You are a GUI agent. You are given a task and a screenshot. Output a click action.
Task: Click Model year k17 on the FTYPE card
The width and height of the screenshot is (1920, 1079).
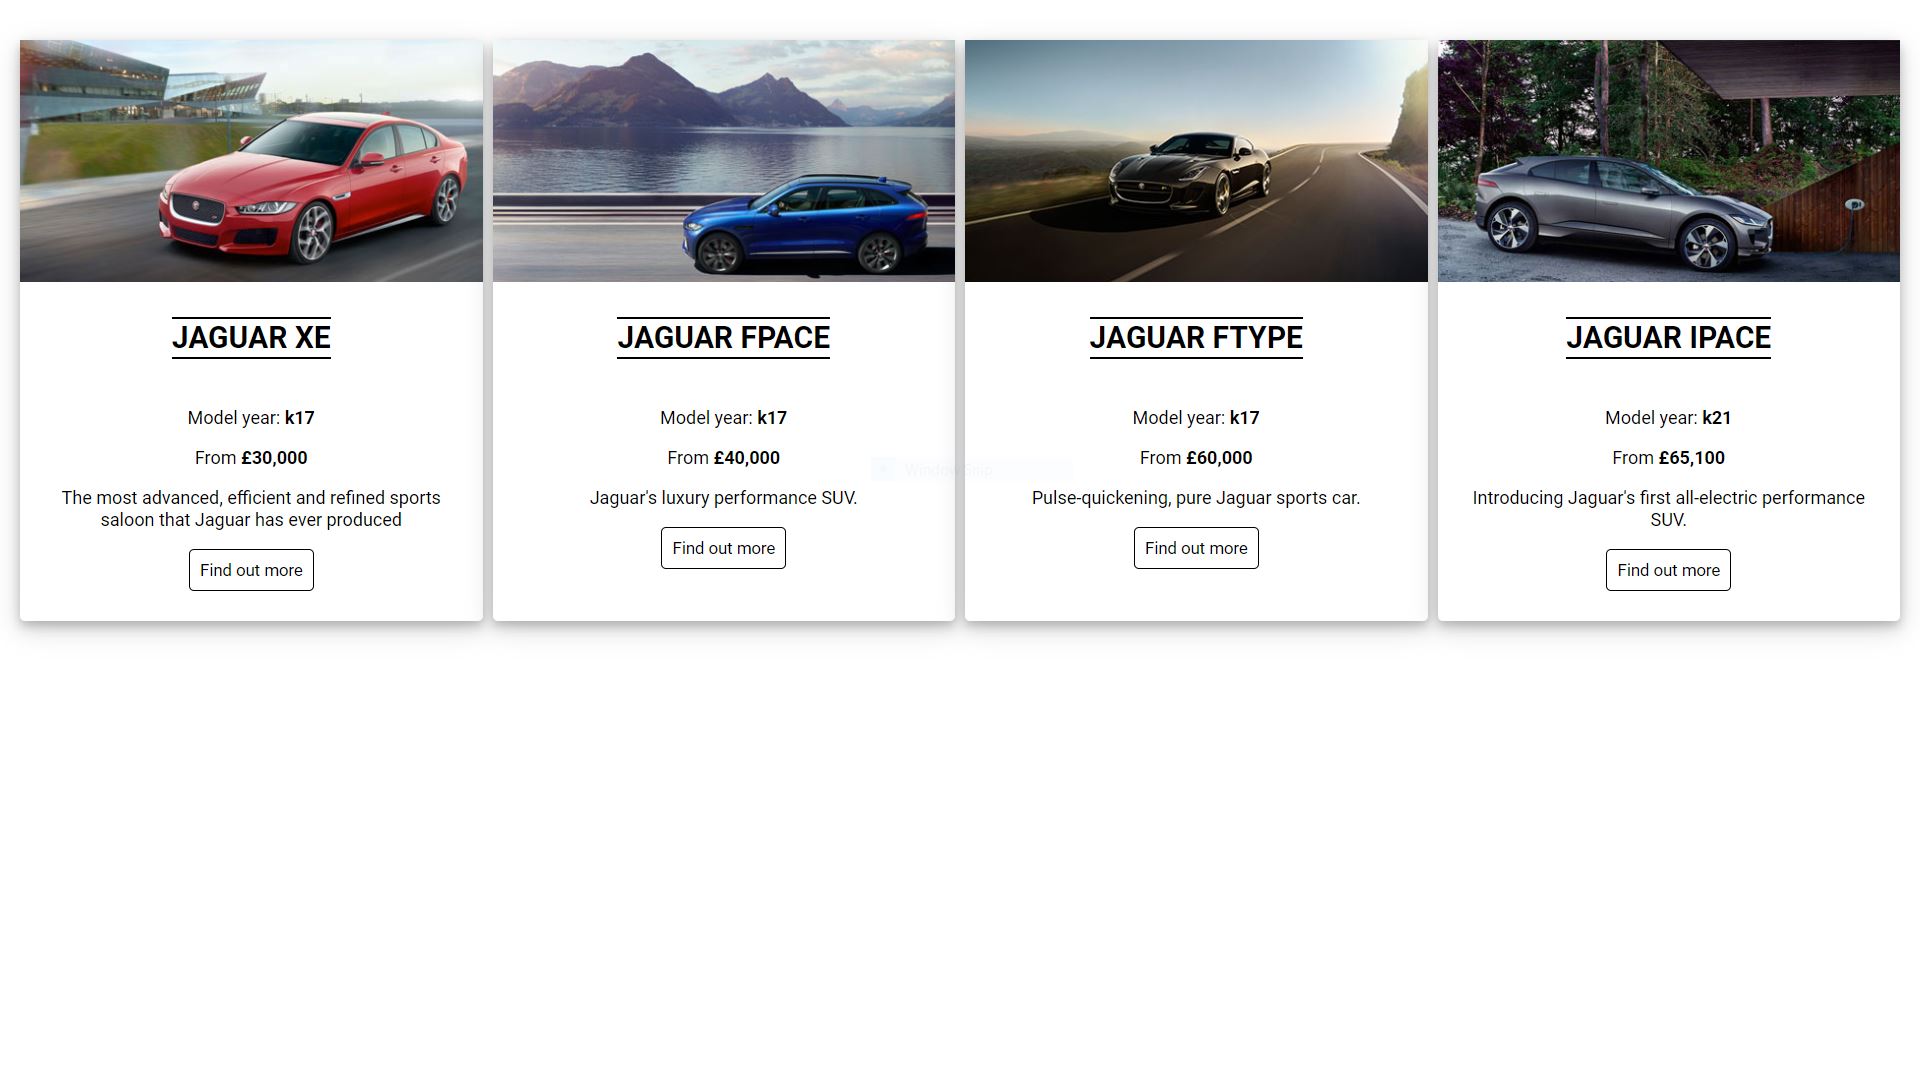[x=1196, y=418]
